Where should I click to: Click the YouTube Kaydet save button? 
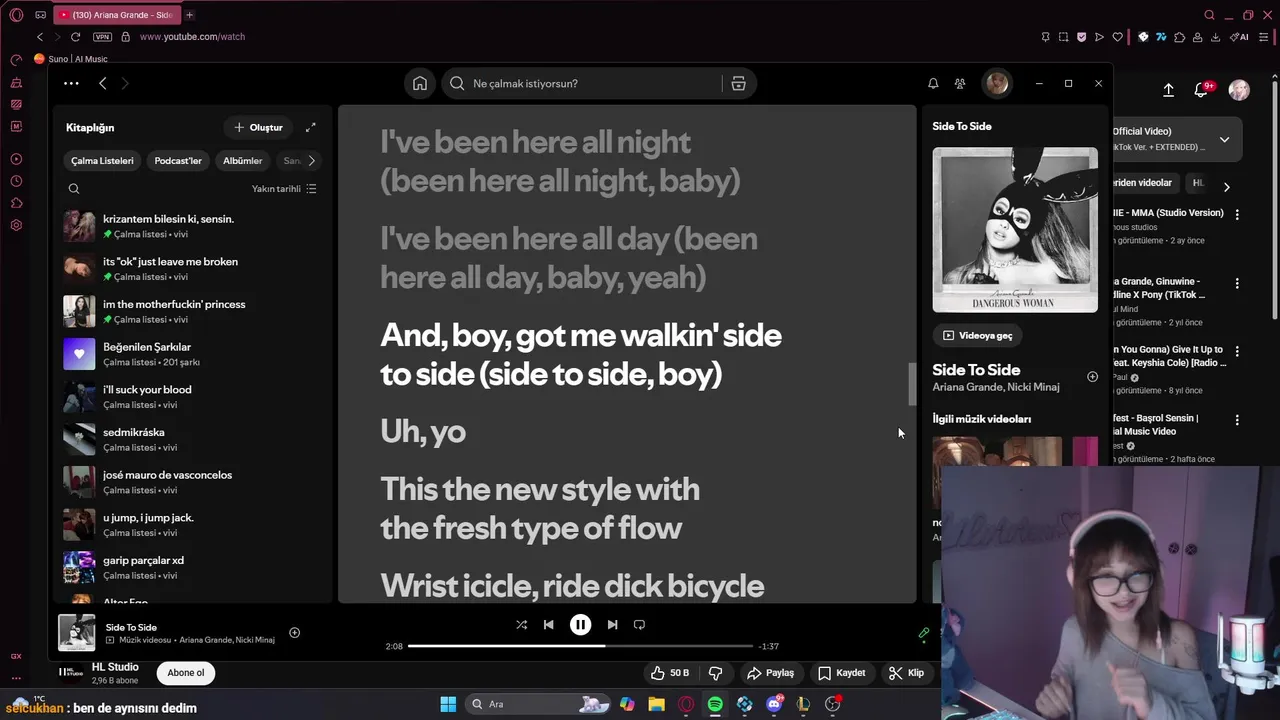click(841, 673)
